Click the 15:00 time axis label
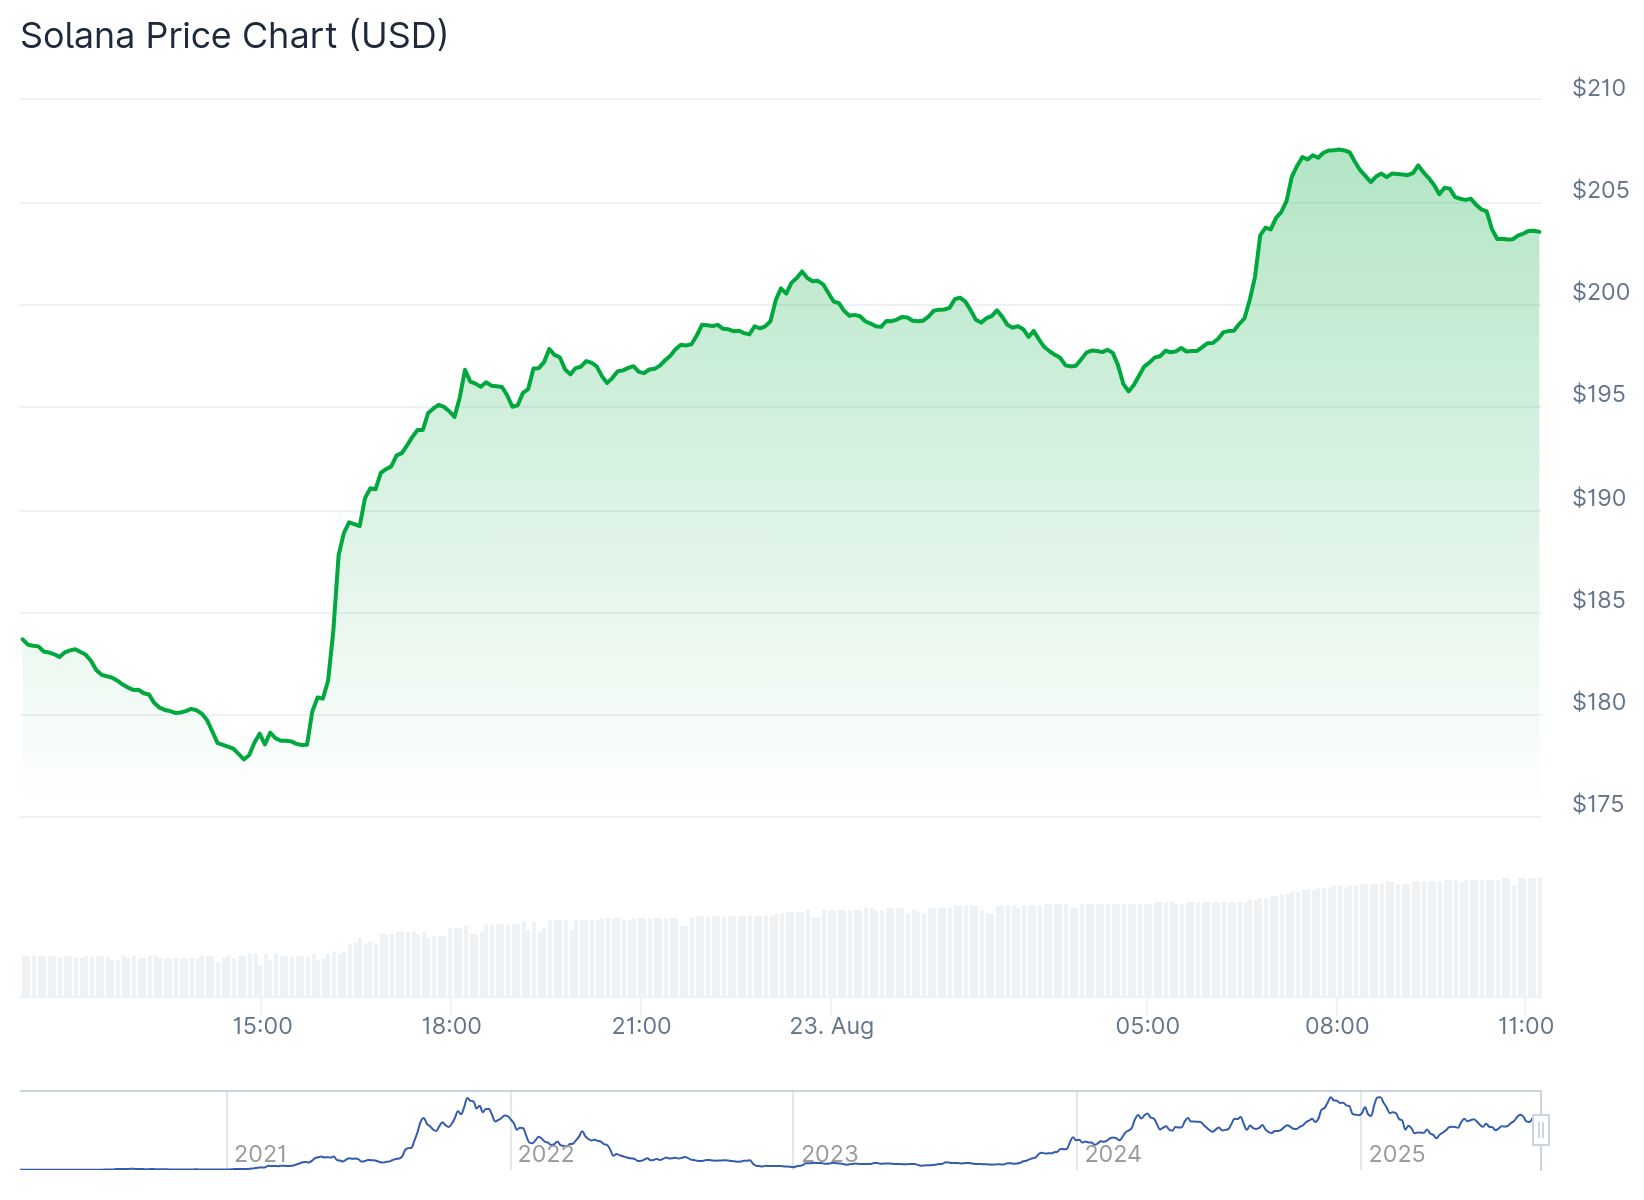The image size is (1644, 1200). coord(262,1026)
